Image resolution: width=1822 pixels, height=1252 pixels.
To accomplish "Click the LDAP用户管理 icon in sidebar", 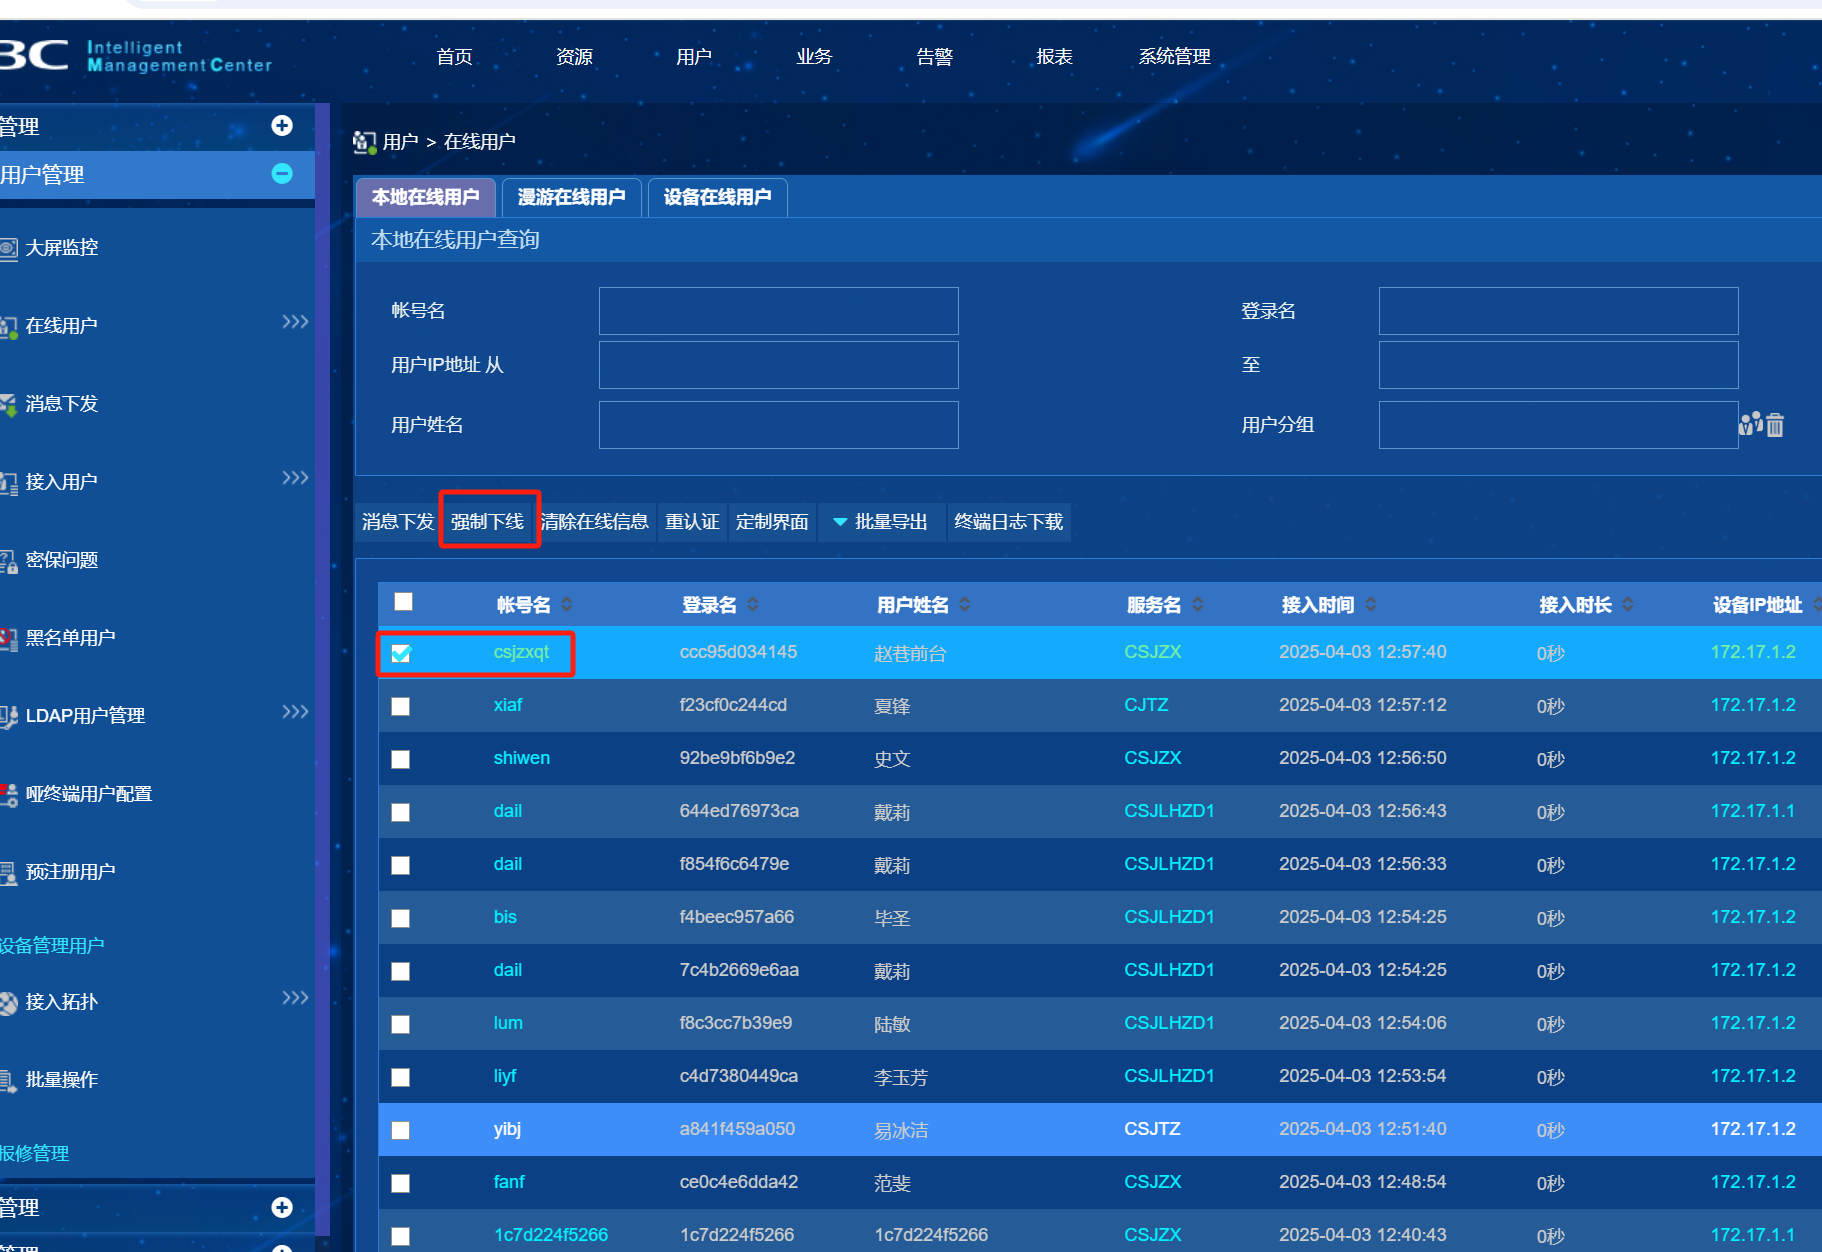I will click(x=8, y=716).
